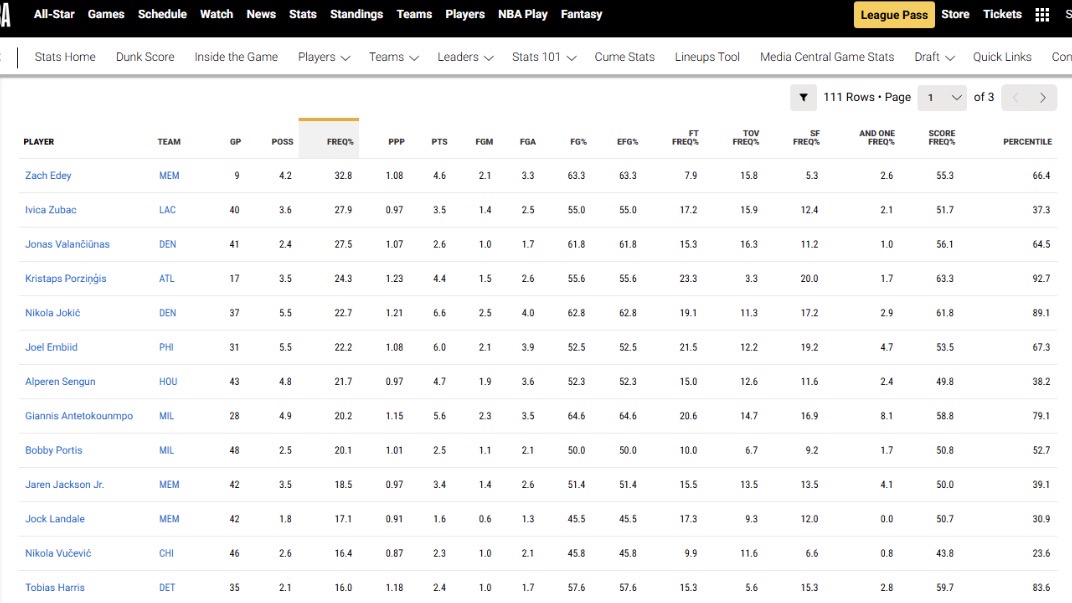Open the Standings menu item
Viewport: 1072px width, 603px height.
[356, 14]
